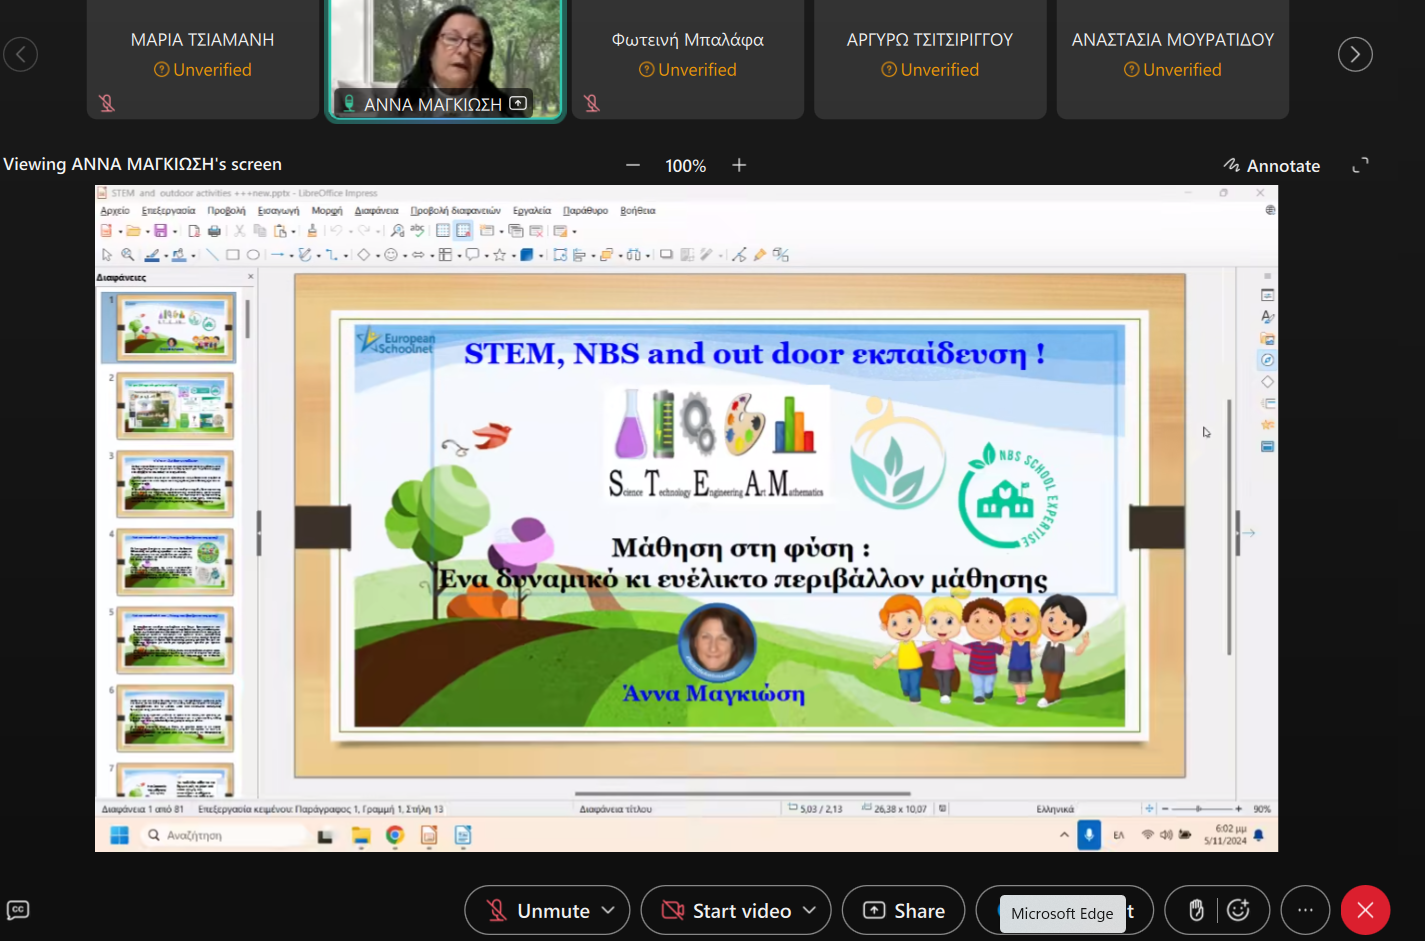The image size is (1425, 941).
Task: Open the Εισαγωγή menu in Impress
Action: tap(278, 211)
